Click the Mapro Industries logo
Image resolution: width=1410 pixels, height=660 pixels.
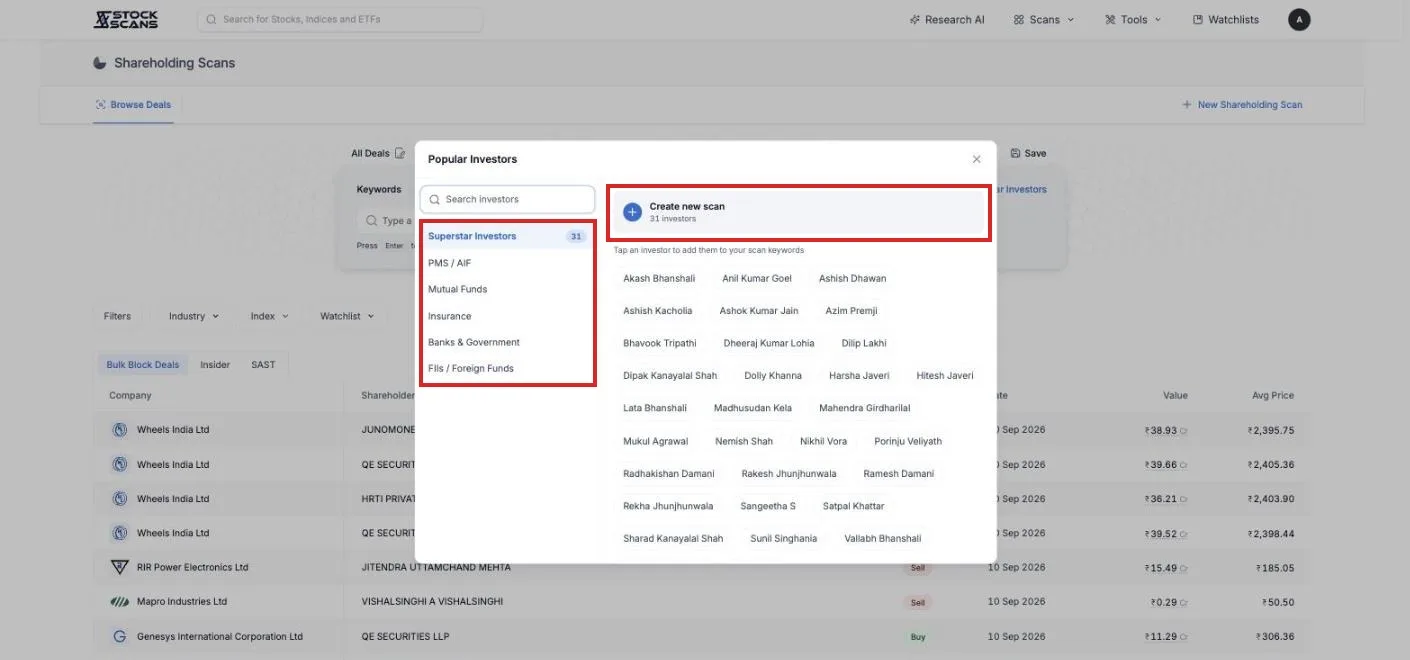point(119,602)
